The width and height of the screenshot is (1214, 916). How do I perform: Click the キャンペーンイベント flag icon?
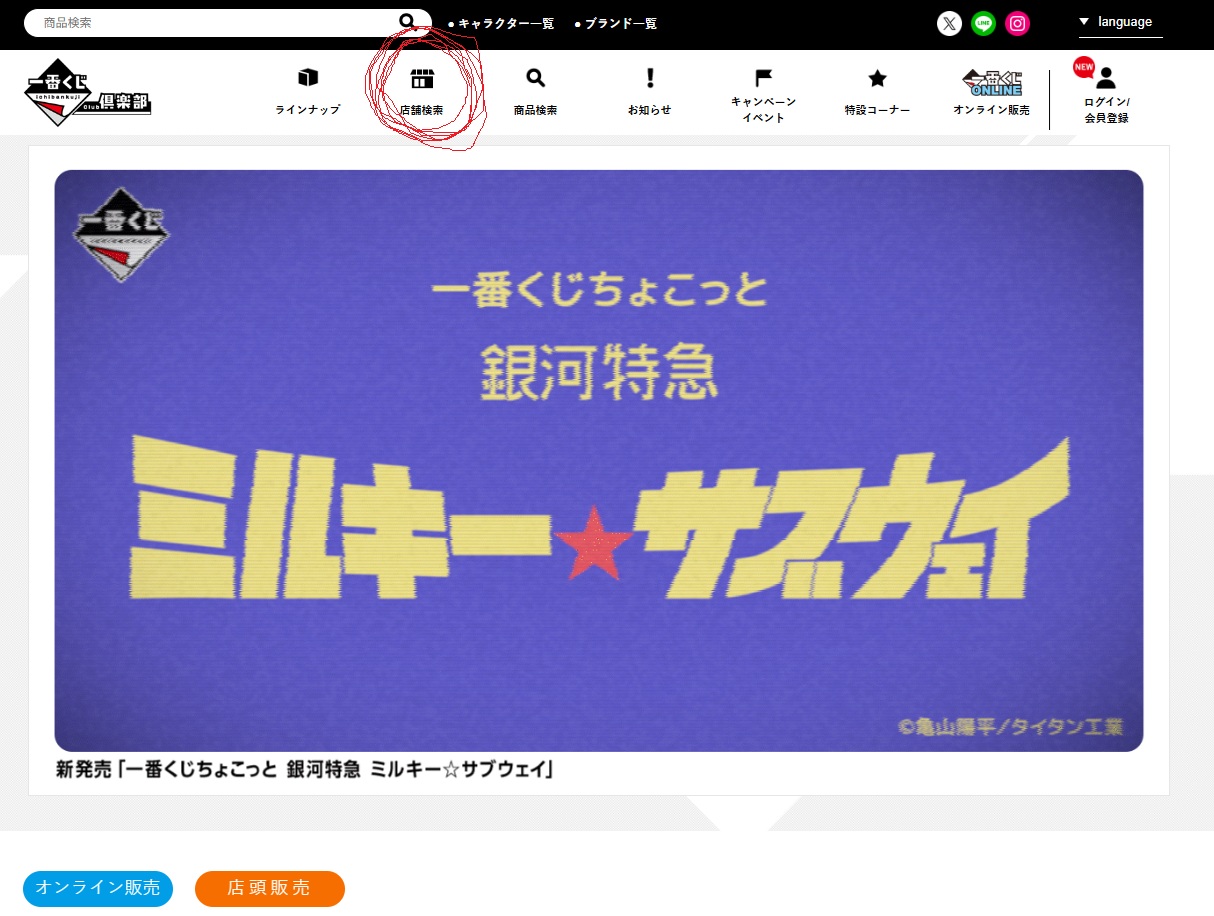click(x=763, y=78)
